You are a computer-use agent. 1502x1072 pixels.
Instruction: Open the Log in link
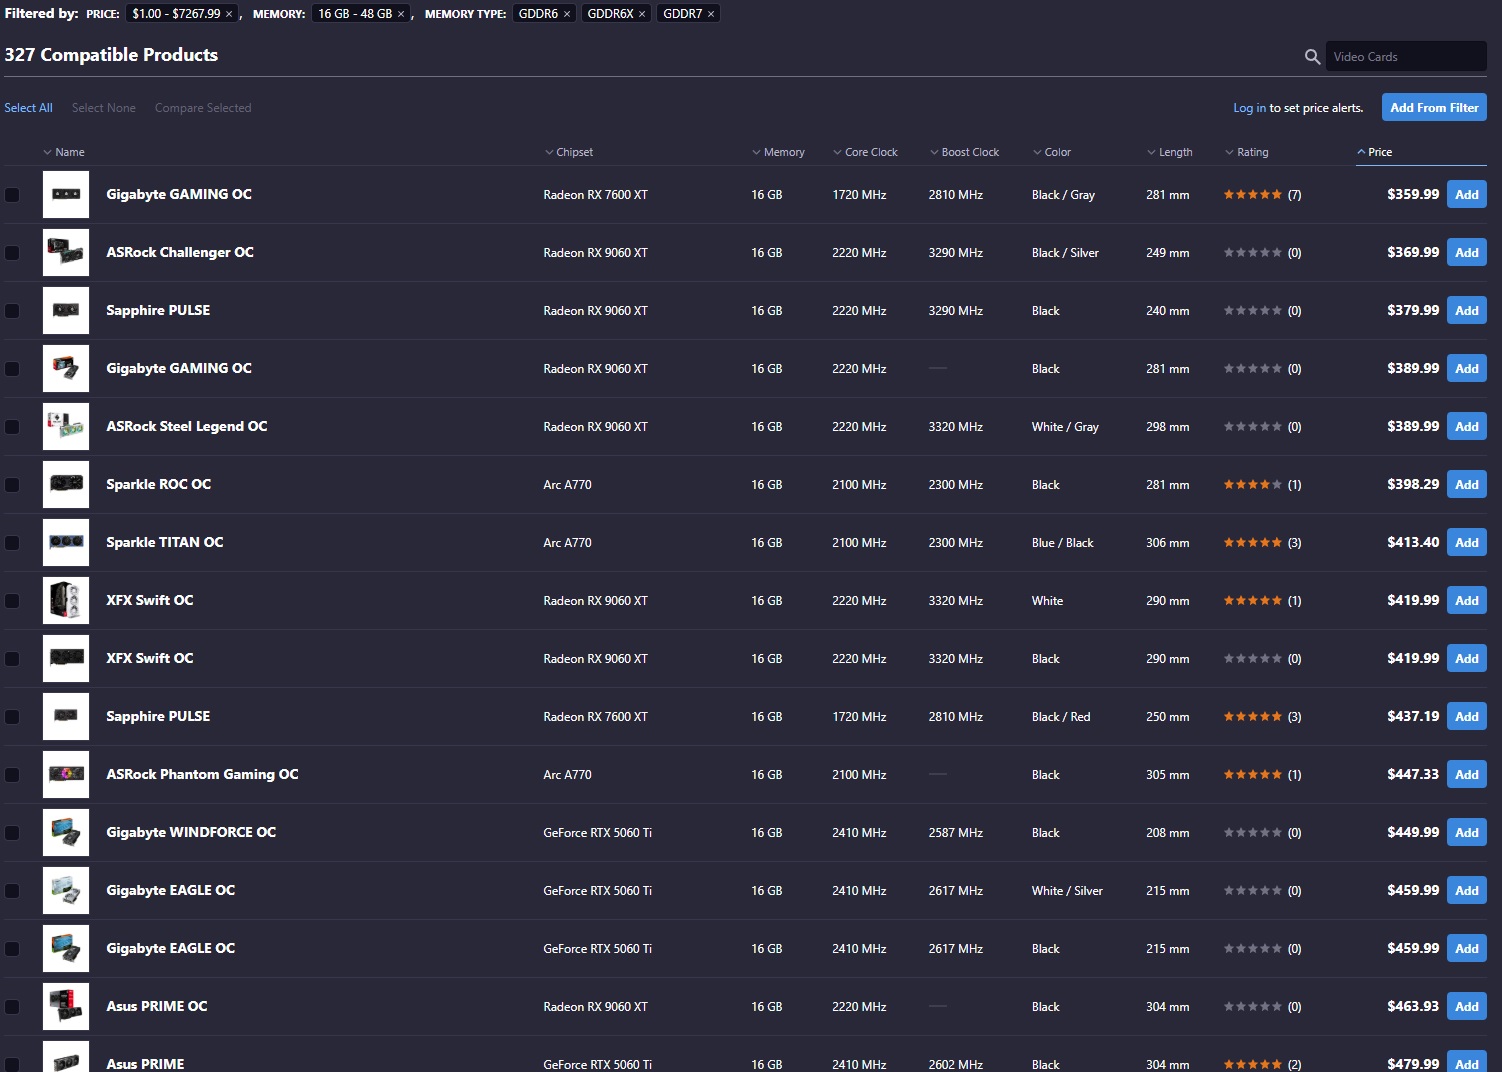tap(1249, 108)
